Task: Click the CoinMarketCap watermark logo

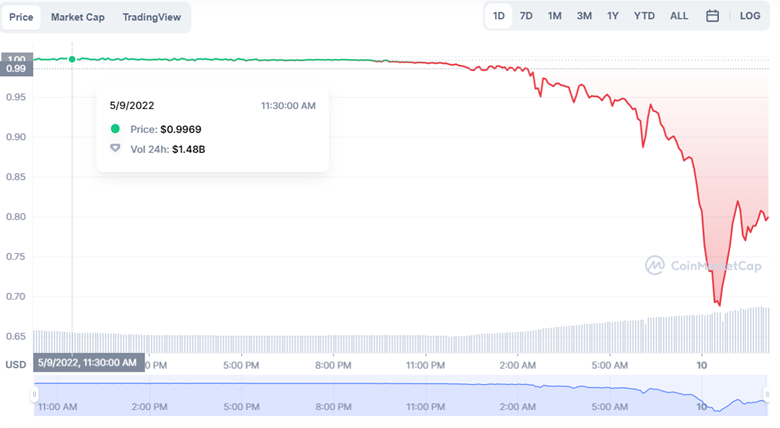Action: coord(655,265)
